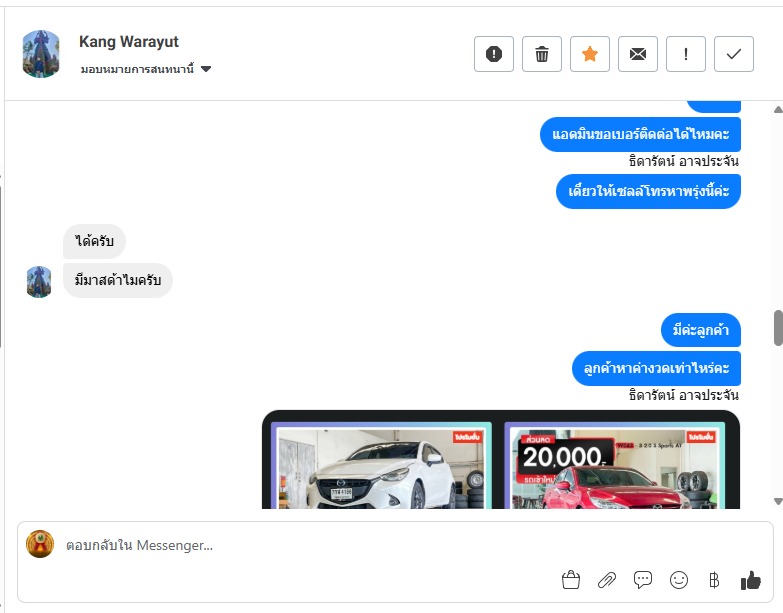Click the reply bubble 'มีค่ะลูกค้า'
Viewport: 783px width, 613px height.
pyautogui.click(x=701, y=330)
